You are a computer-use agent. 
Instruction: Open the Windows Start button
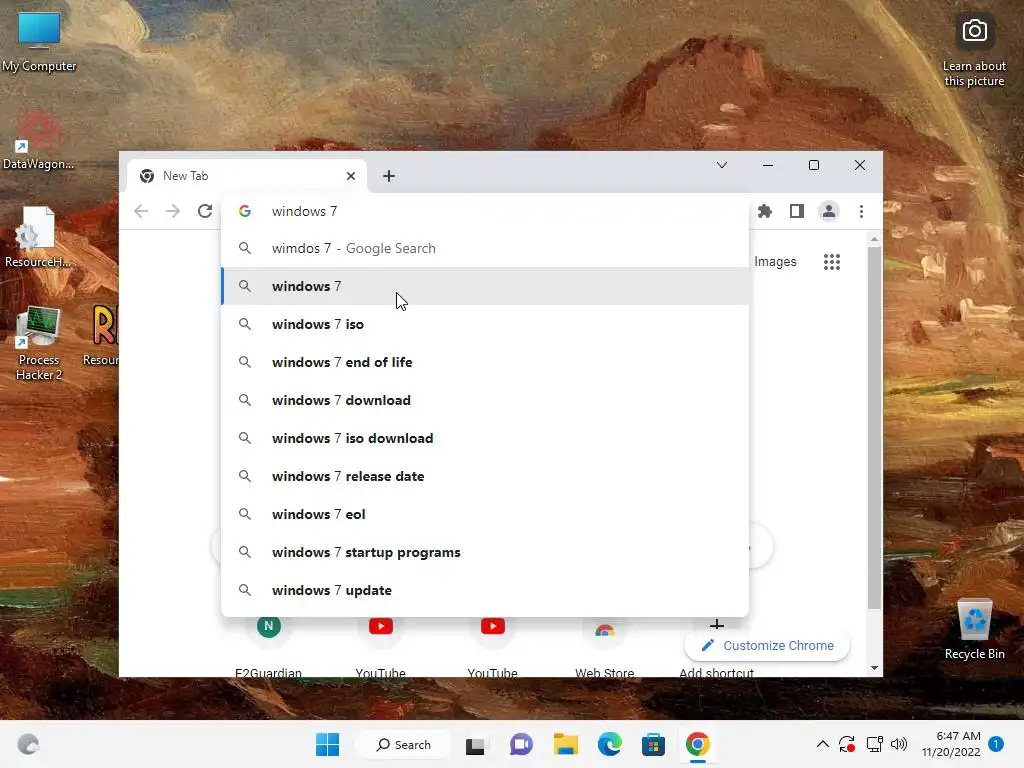(x=327, y=744)
